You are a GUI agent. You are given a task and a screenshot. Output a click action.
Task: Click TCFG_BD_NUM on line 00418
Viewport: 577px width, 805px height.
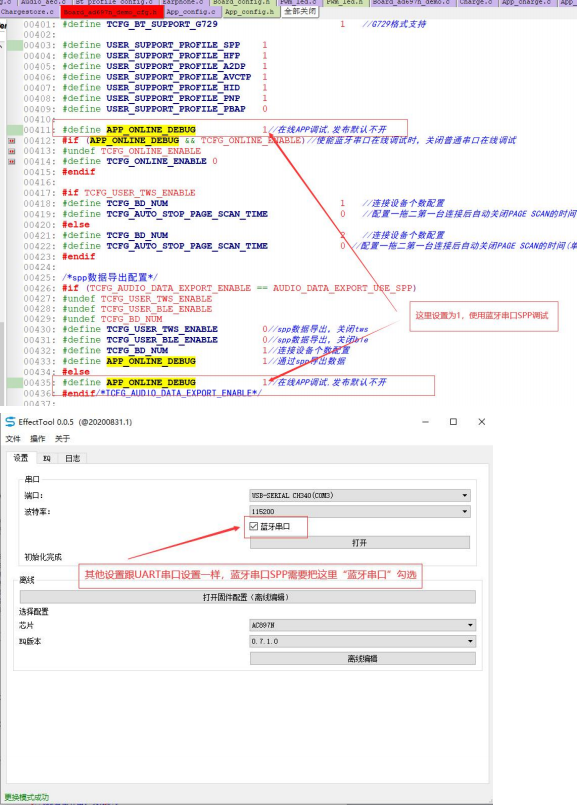[x=137, y=203]
